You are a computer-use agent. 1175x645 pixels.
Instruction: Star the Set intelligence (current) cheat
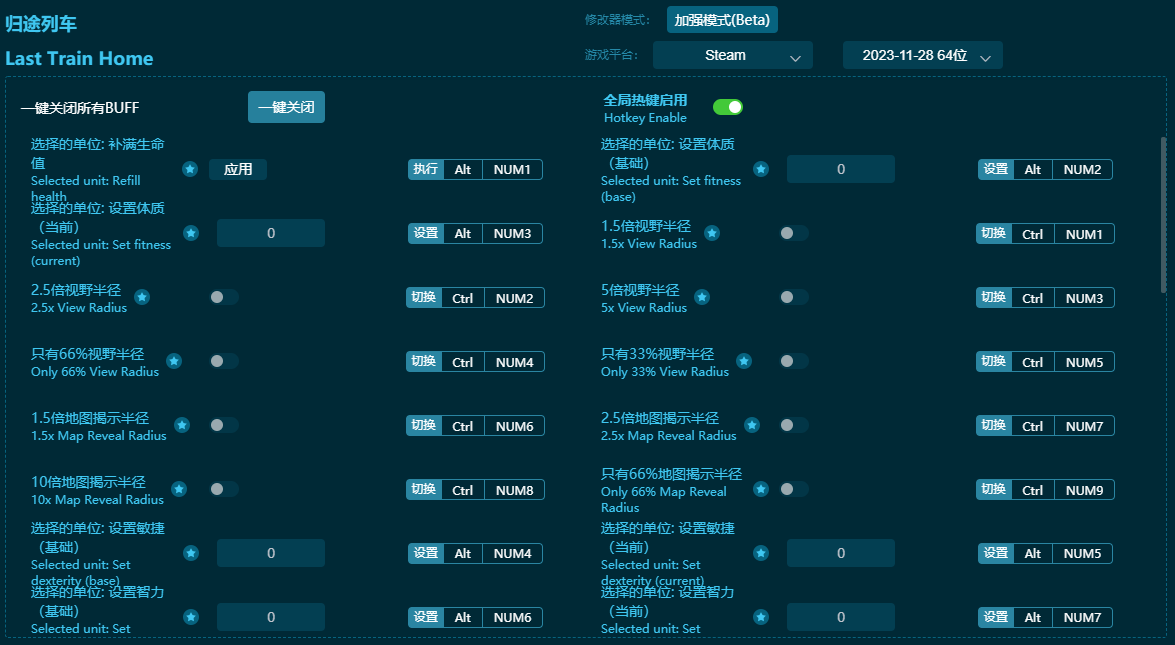pyautogui.click(x=761, y=617)
